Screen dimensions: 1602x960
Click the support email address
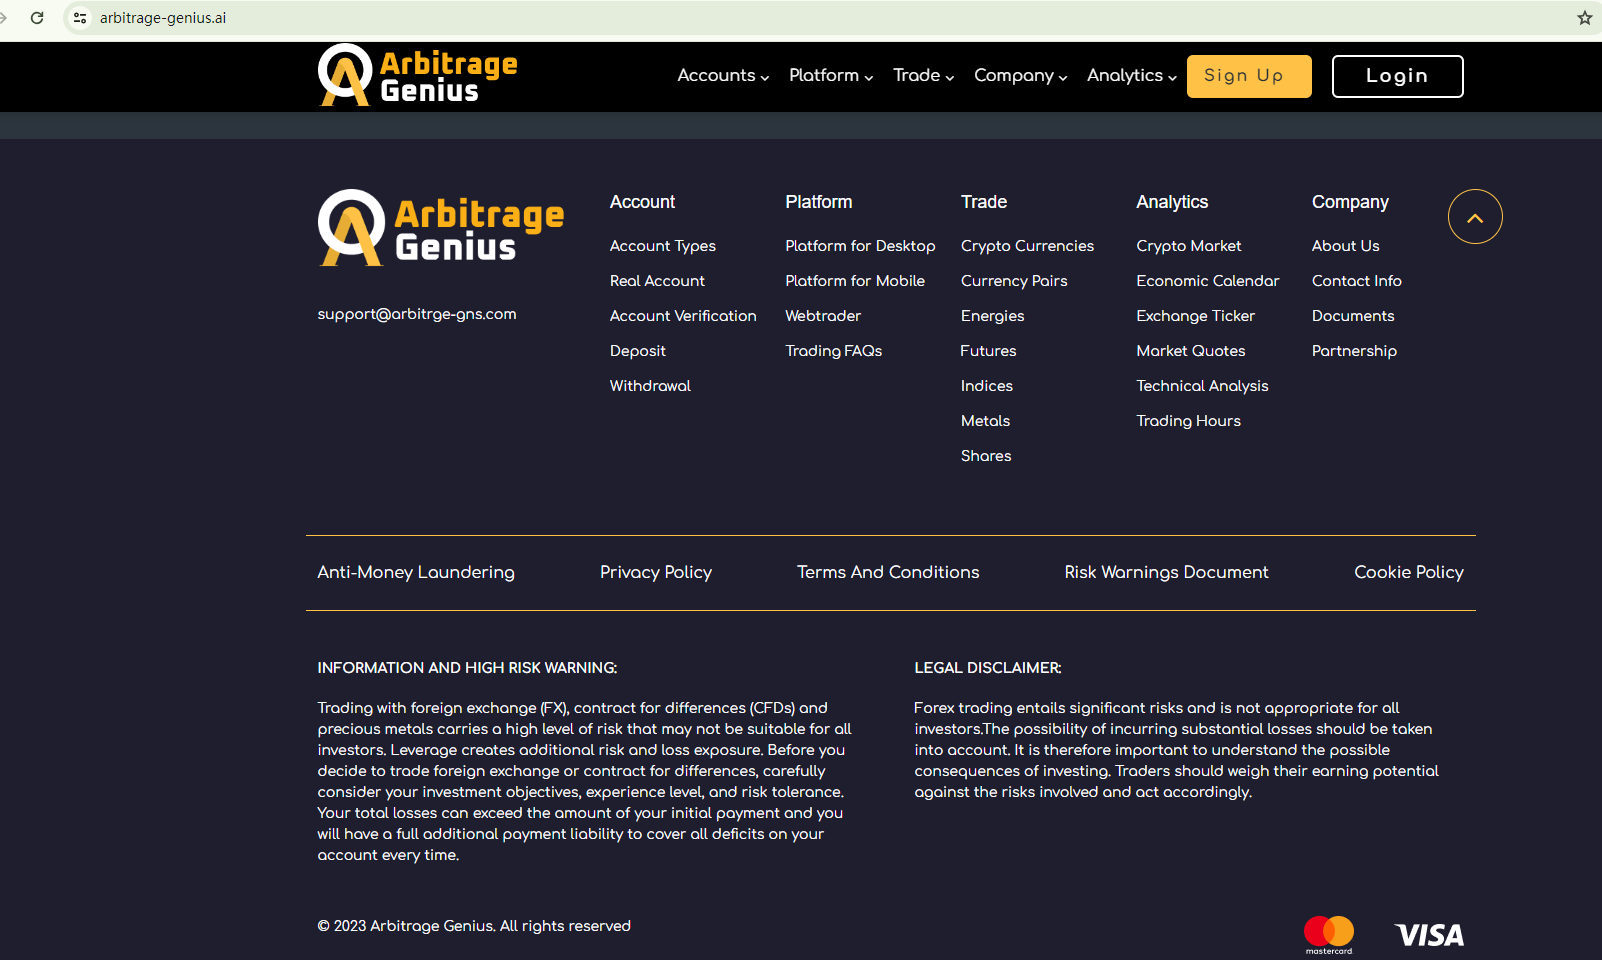click(417, 314)
